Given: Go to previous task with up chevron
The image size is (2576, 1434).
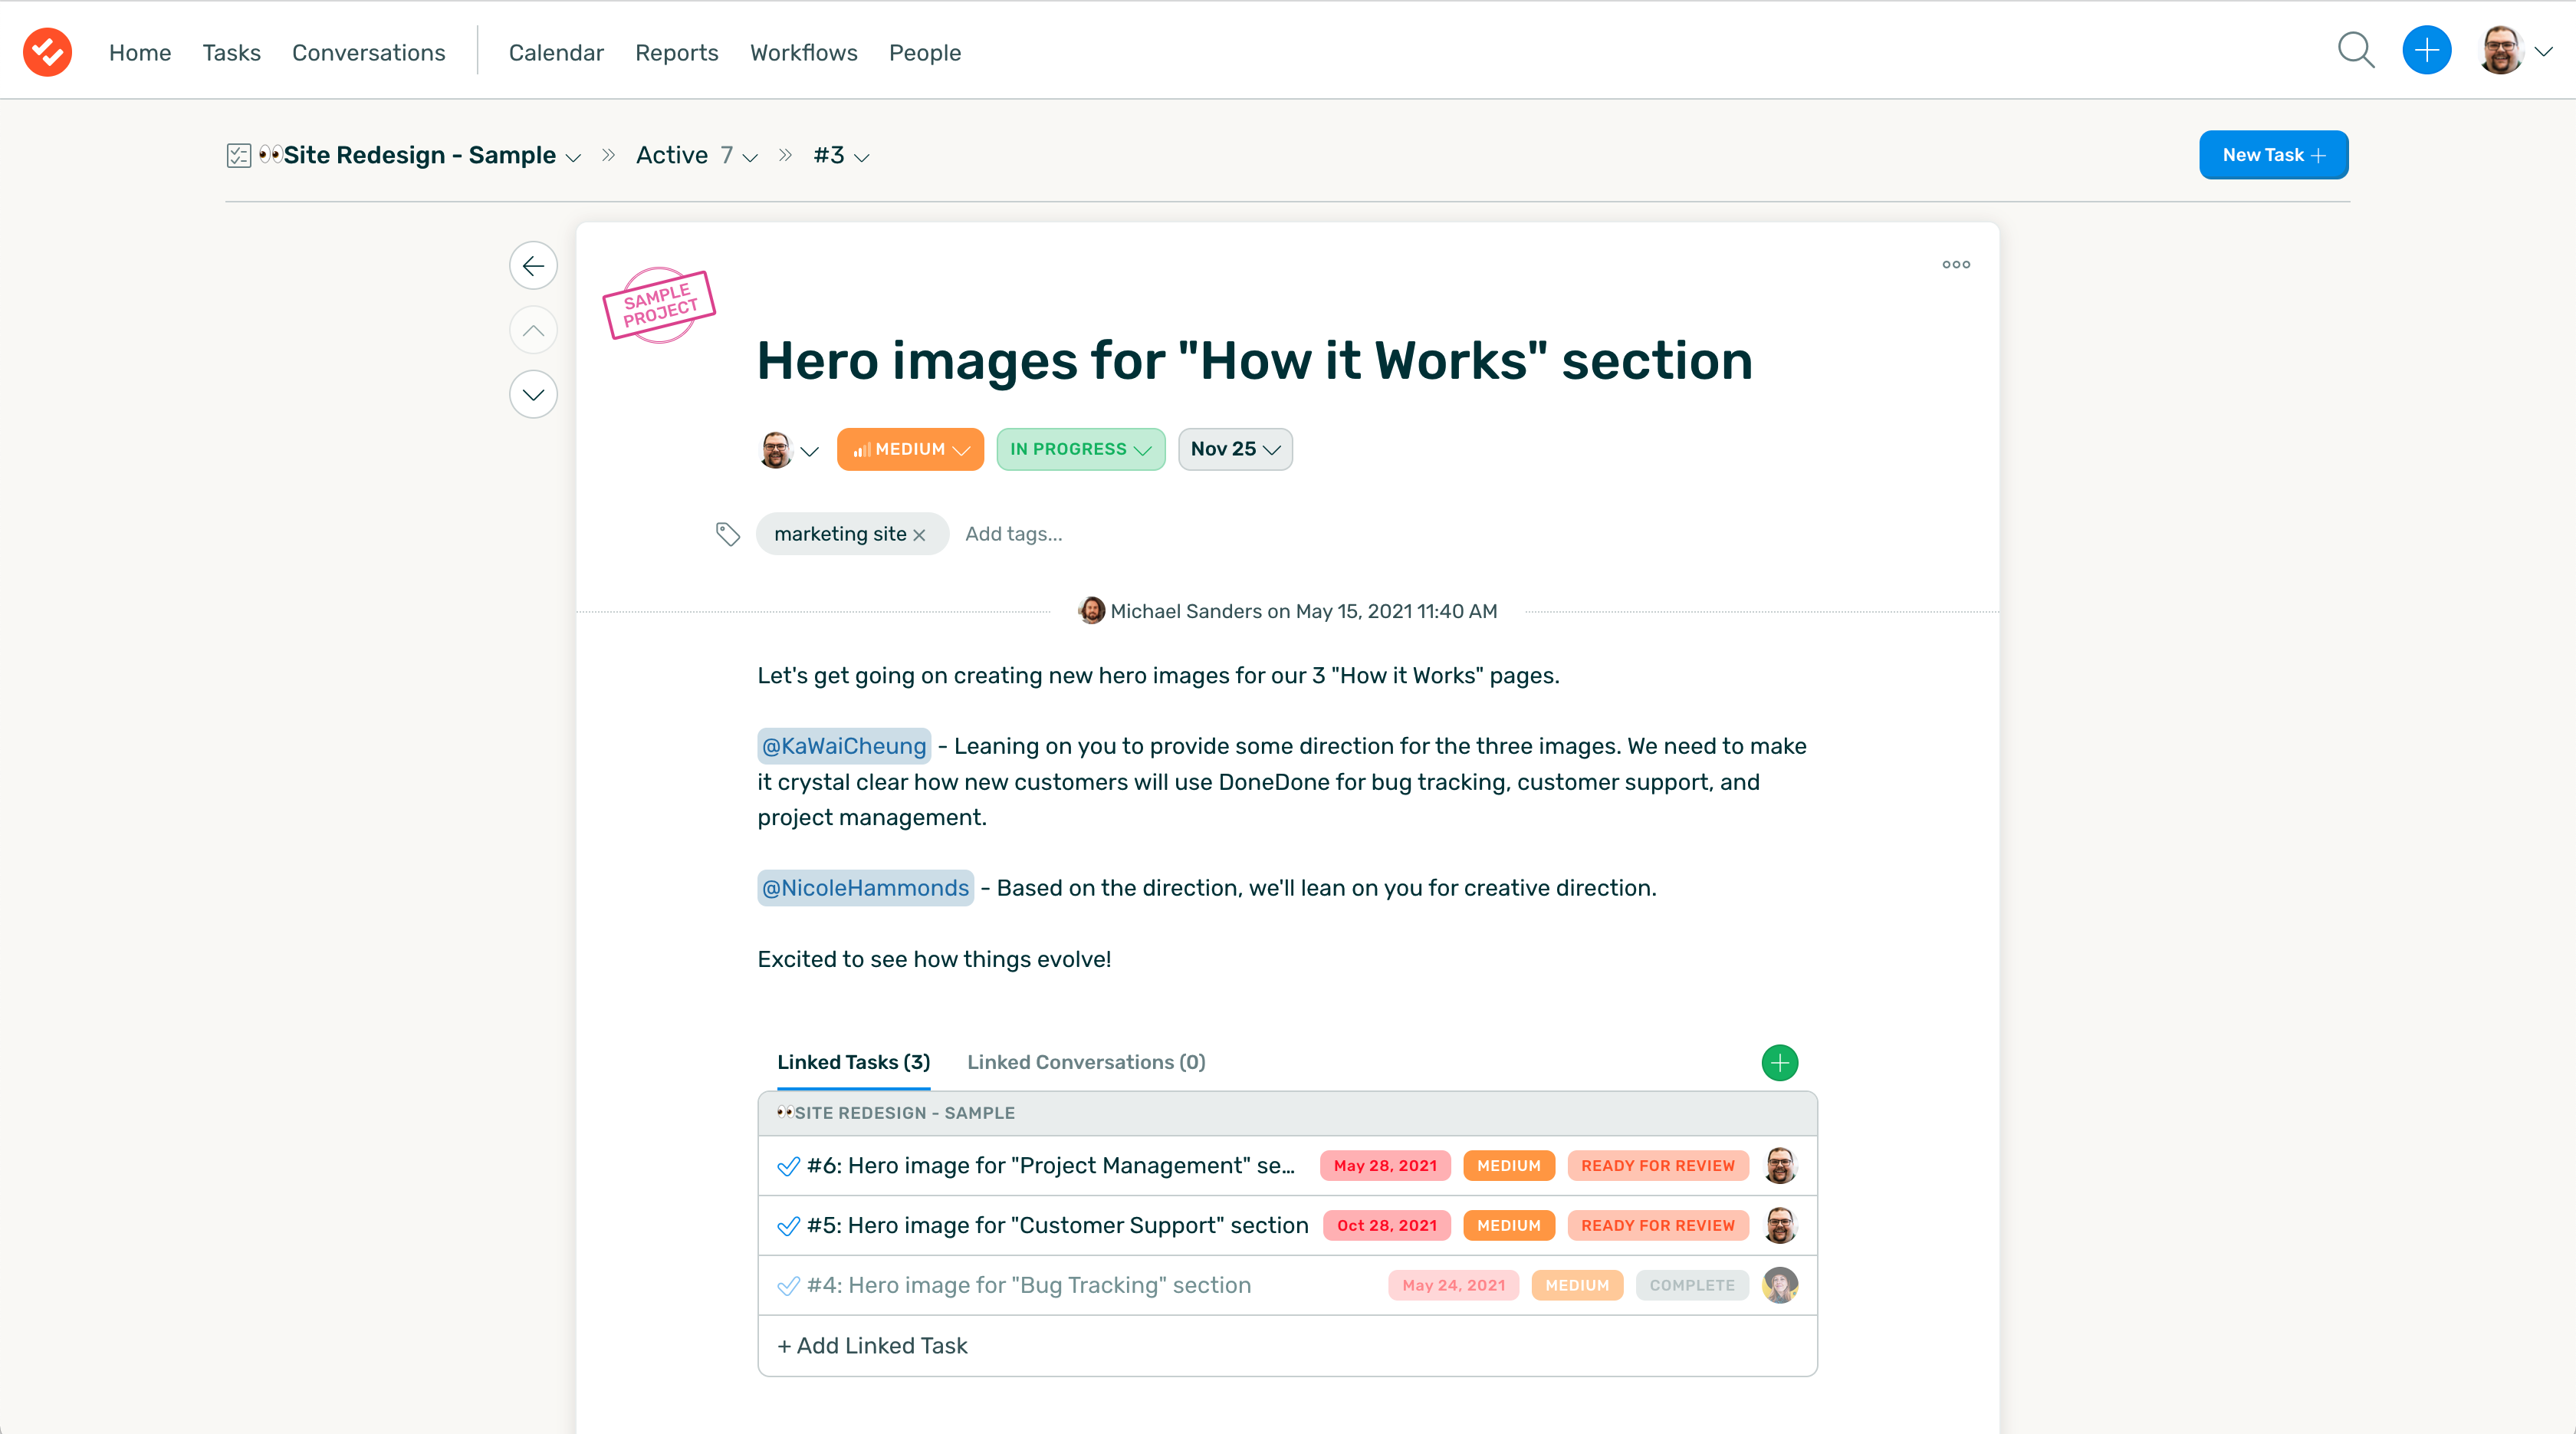Looking at the screenshot, I should pos(533,330).
